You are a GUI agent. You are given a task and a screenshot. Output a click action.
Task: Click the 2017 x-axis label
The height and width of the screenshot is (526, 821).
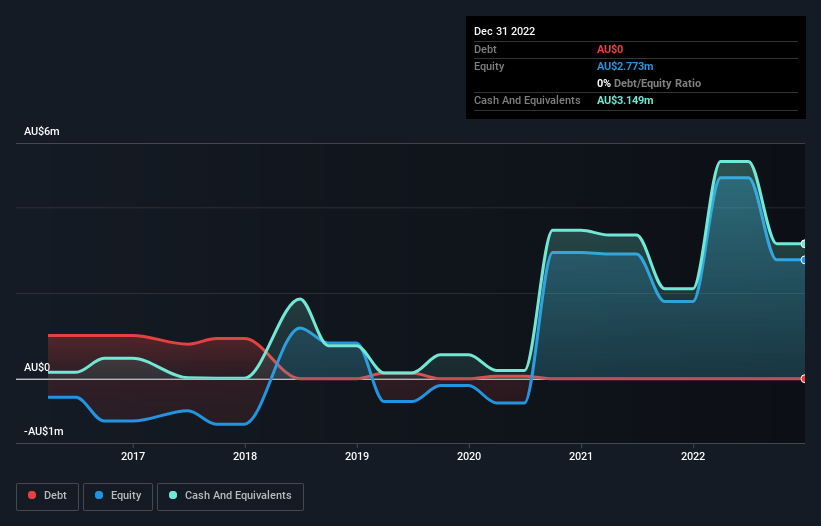pyautogui.click(x=133, y=456)
